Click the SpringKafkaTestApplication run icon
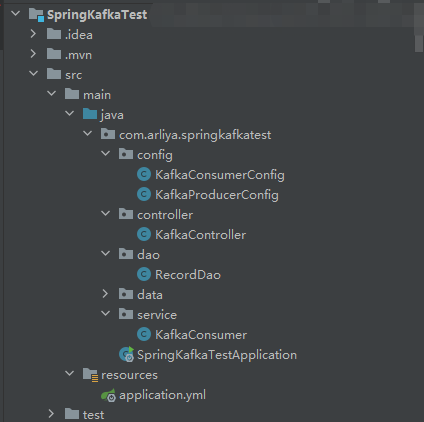Image resolution: width=424 pixels, height=422 pixels. pos(127,354)
